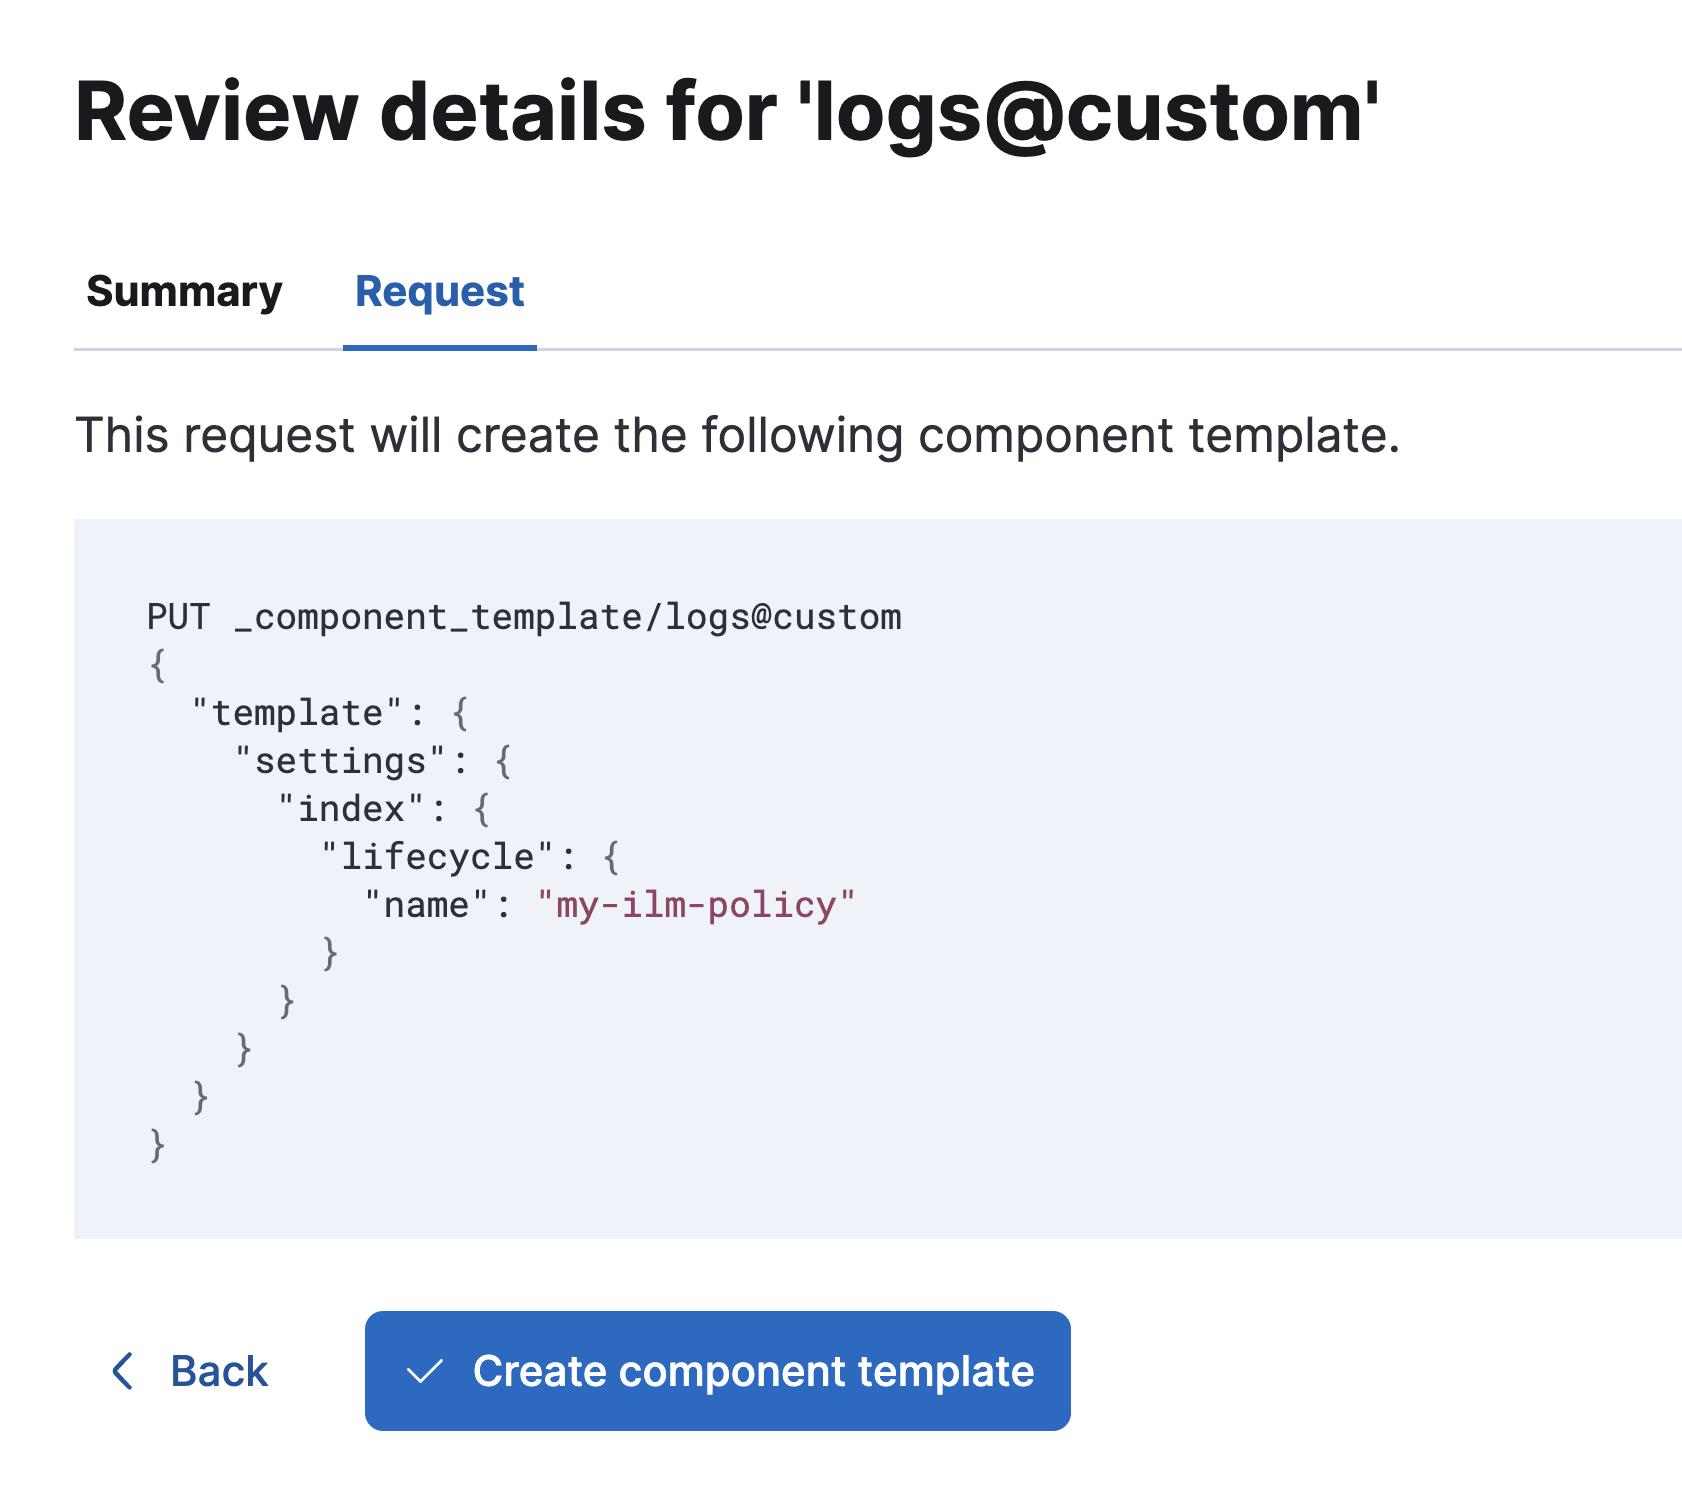Click the "name" field in the lifecycle object
The width and height of the screenshot is (1682, 1504).
[x=423, y=904]
